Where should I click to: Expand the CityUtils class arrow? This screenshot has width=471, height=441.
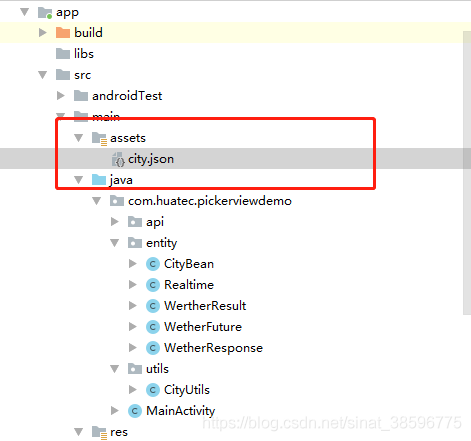tap(133, 390)
